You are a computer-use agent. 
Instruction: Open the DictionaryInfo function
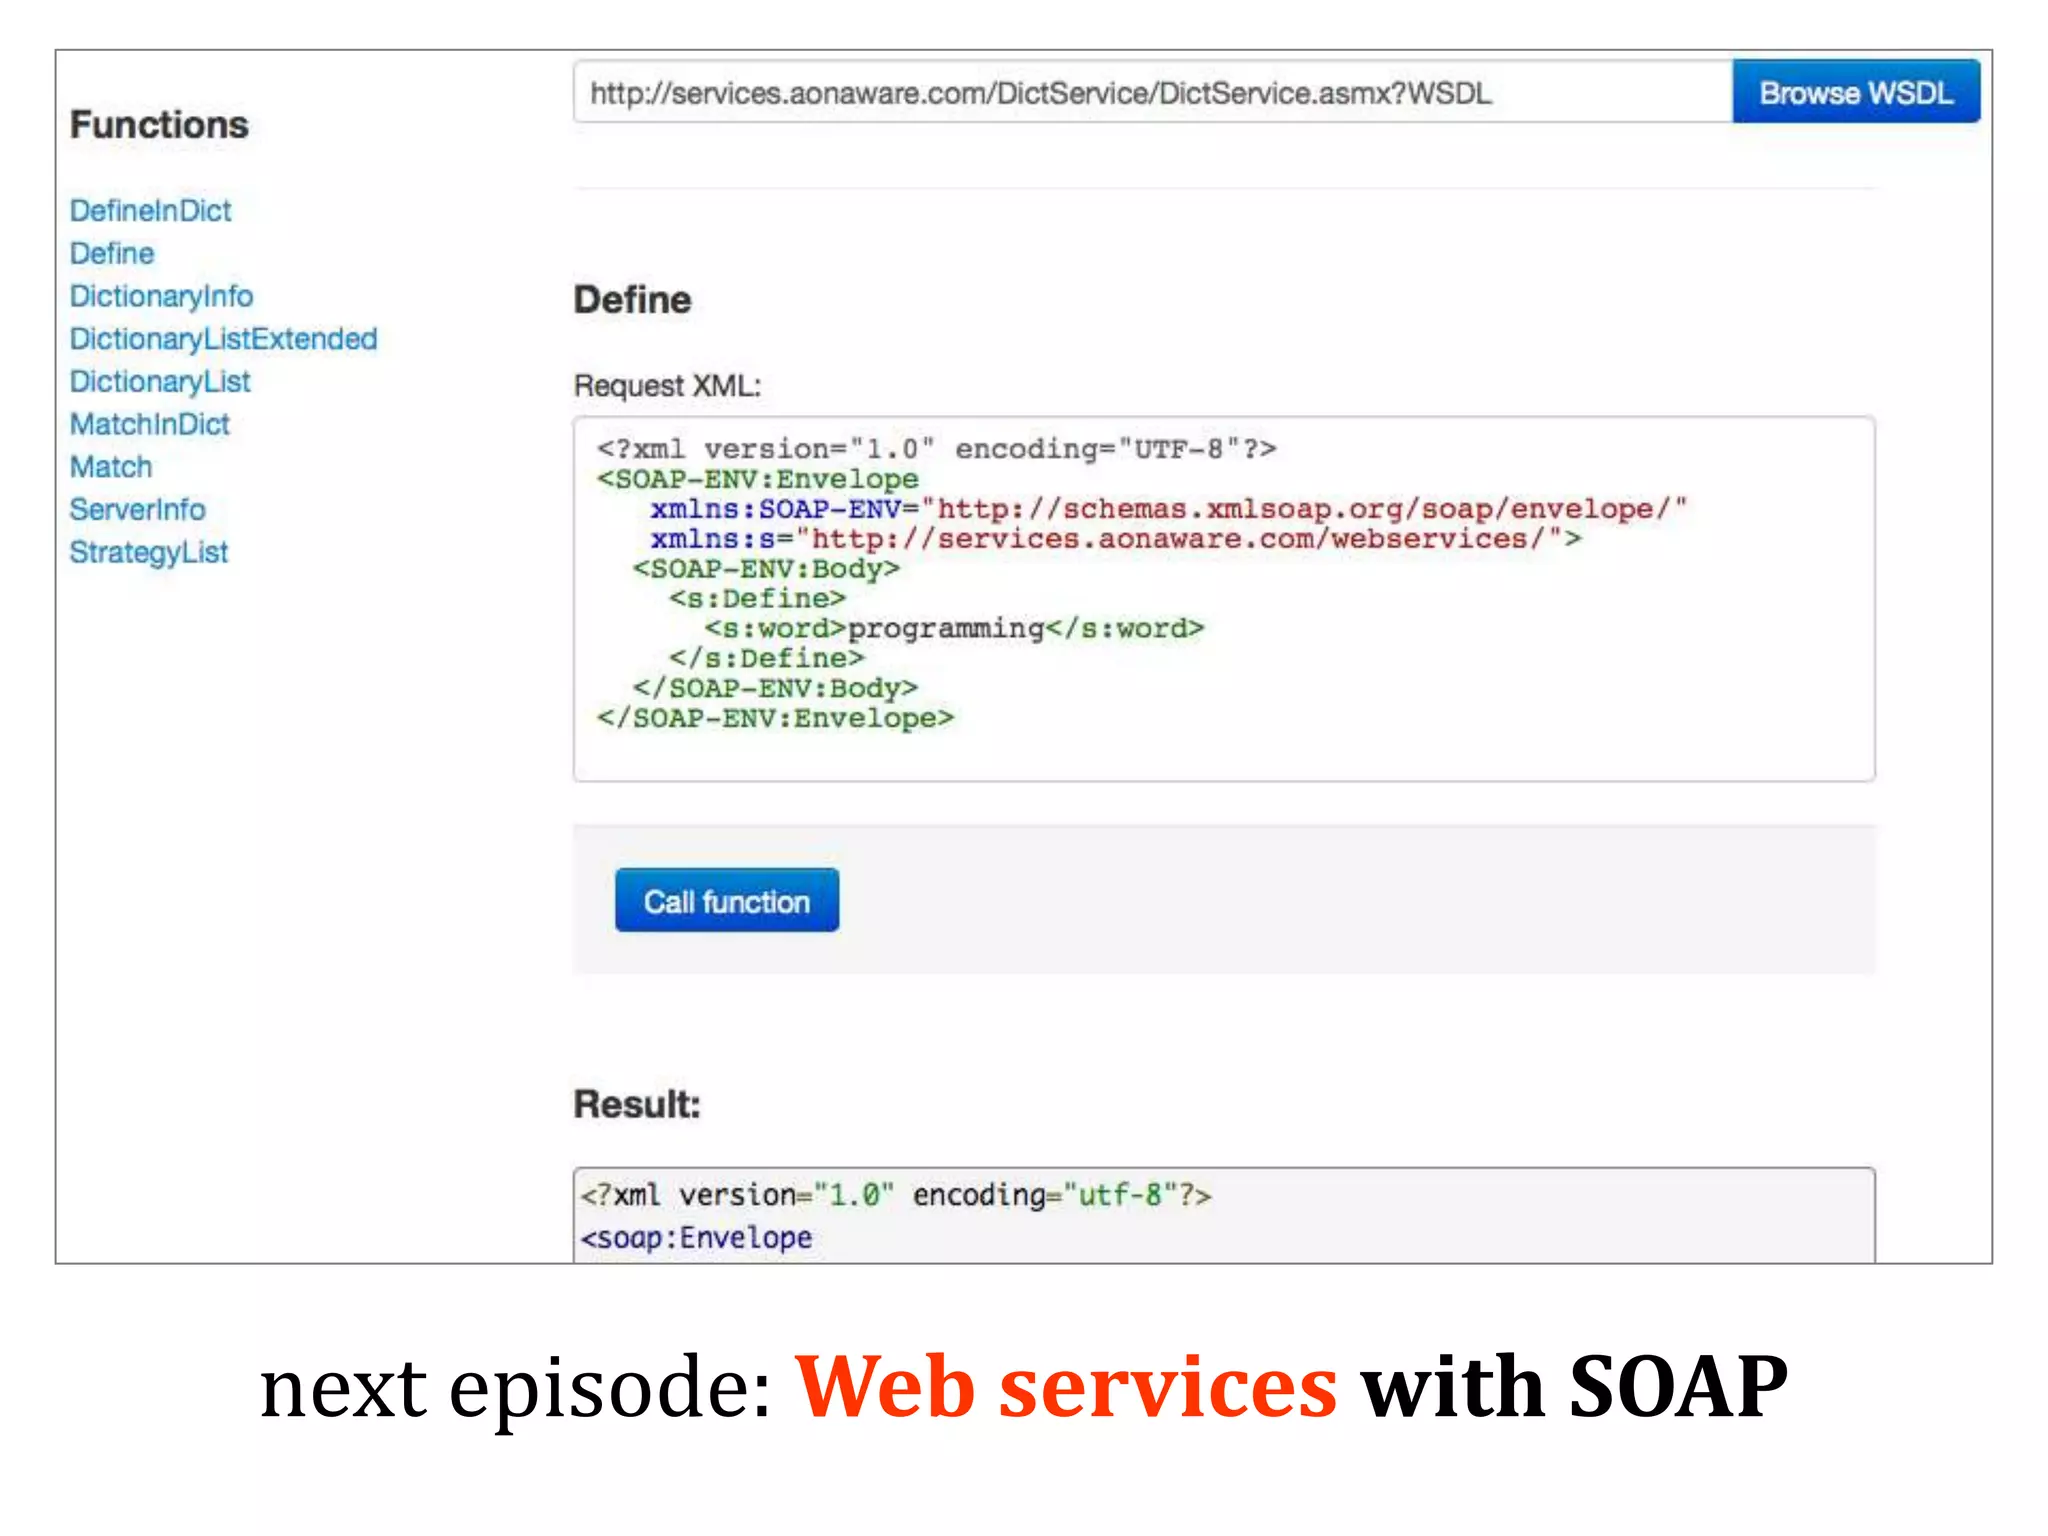pyautogui.click(x=161, y=297)
